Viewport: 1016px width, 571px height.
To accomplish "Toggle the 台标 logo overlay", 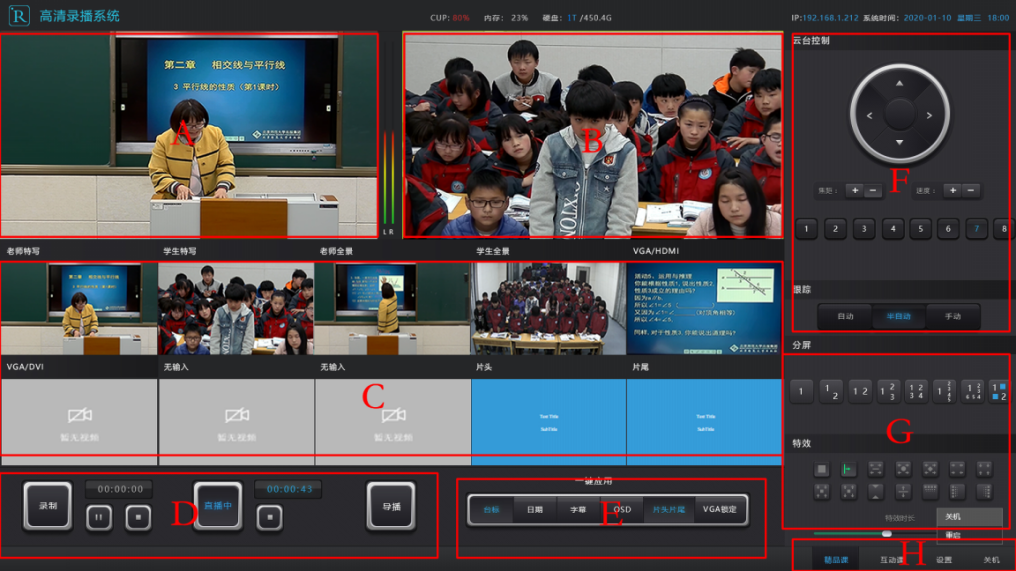I will [491, 510].
